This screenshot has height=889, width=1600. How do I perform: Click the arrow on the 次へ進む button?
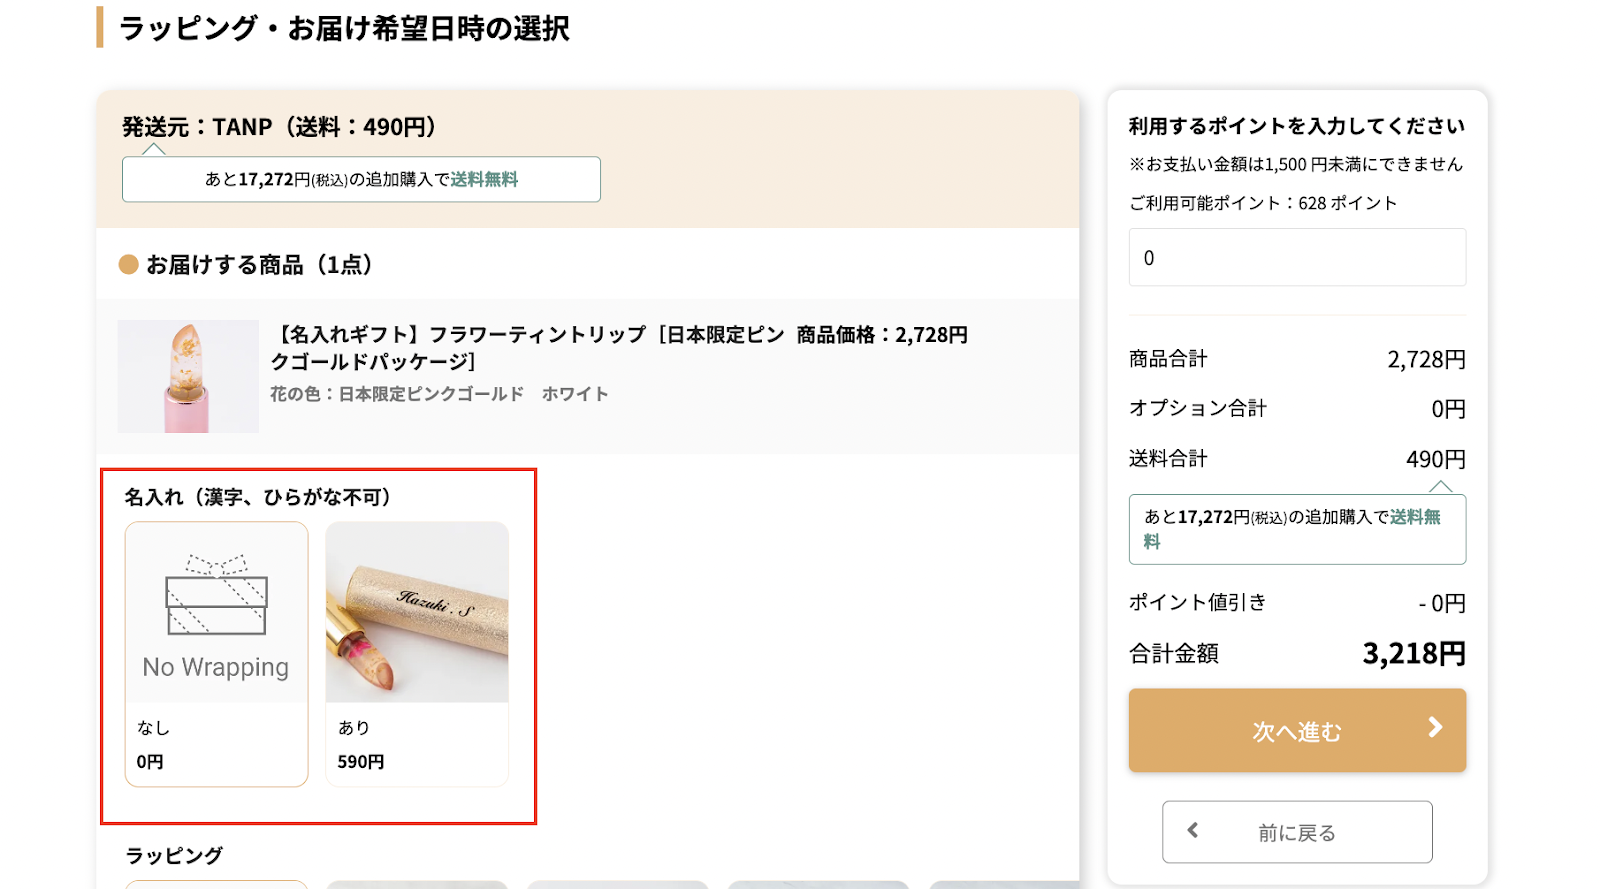[x=1435, y=728]
